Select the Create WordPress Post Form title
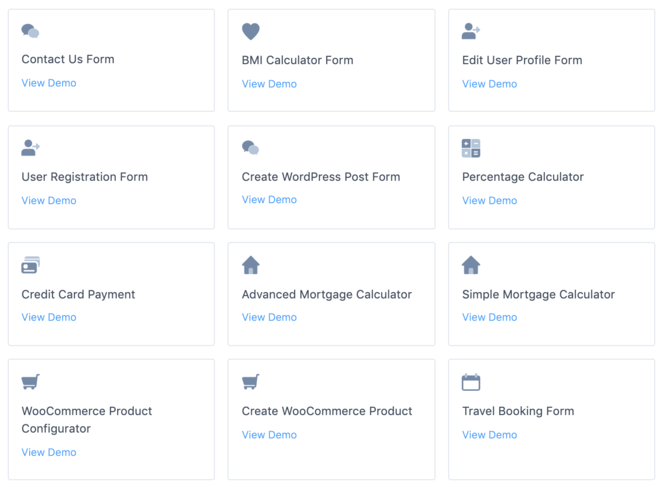 point(321,177)
